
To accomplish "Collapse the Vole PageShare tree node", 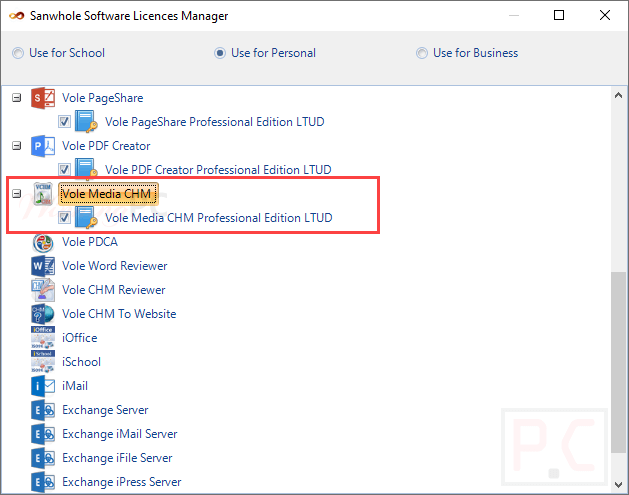I will click(16, 98).
